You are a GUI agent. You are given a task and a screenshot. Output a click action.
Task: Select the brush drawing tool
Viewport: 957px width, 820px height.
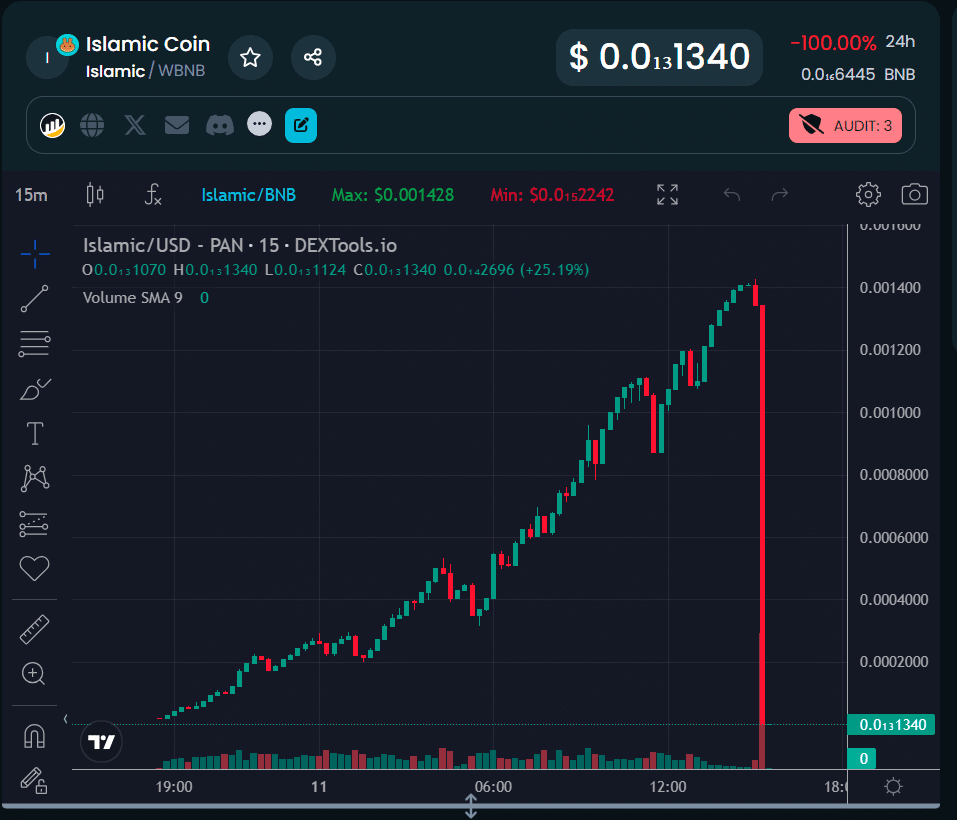tap(35, 388)
